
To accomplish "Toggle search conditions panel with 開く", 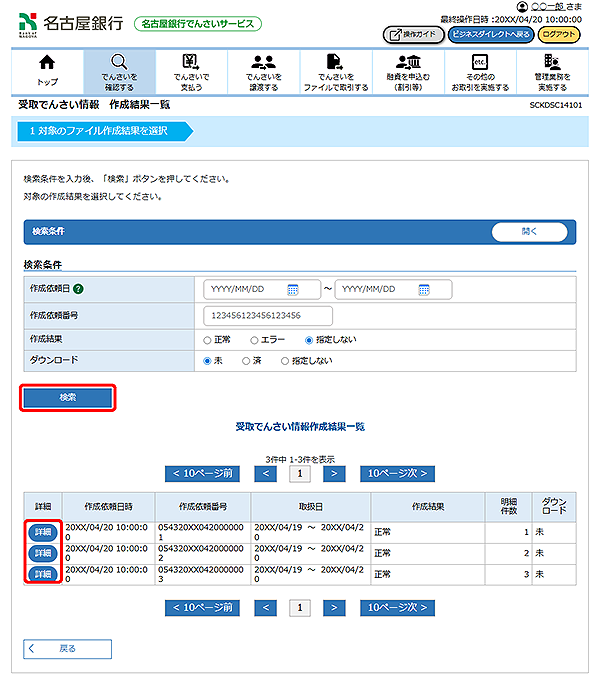I will tap(529, 232).
